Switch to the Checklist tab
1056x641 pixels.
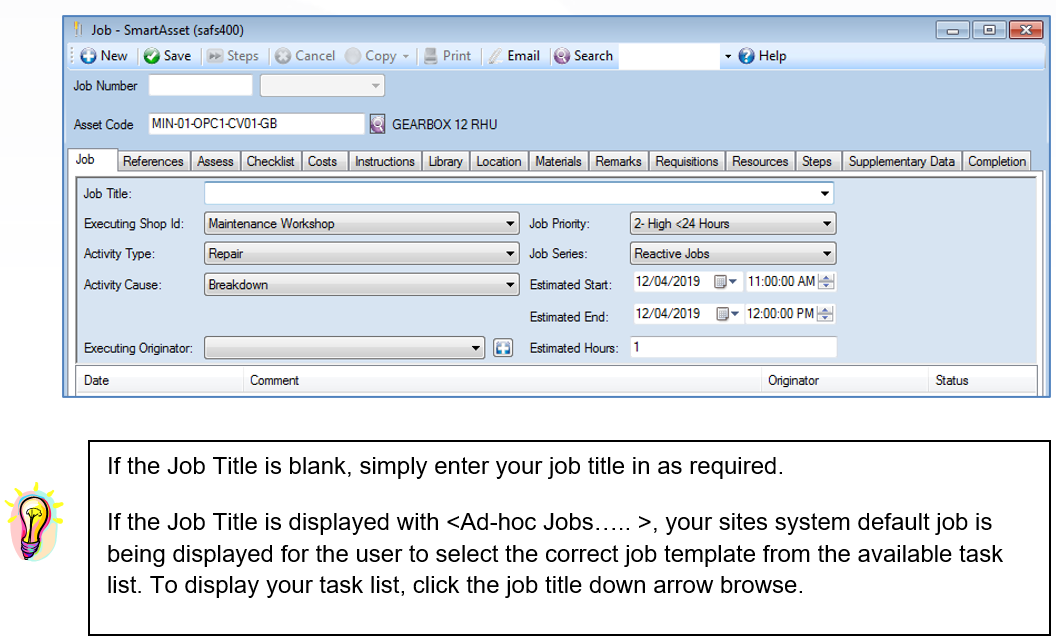click(270, 161)
